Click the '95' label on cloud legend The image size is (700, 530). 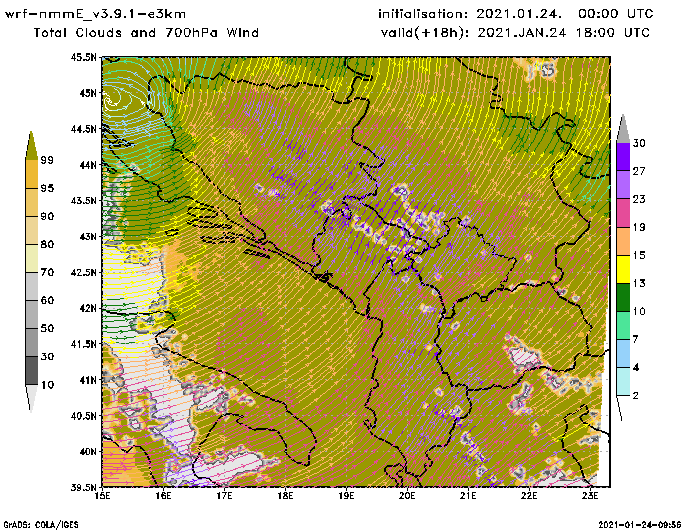[x=47, y=188]
